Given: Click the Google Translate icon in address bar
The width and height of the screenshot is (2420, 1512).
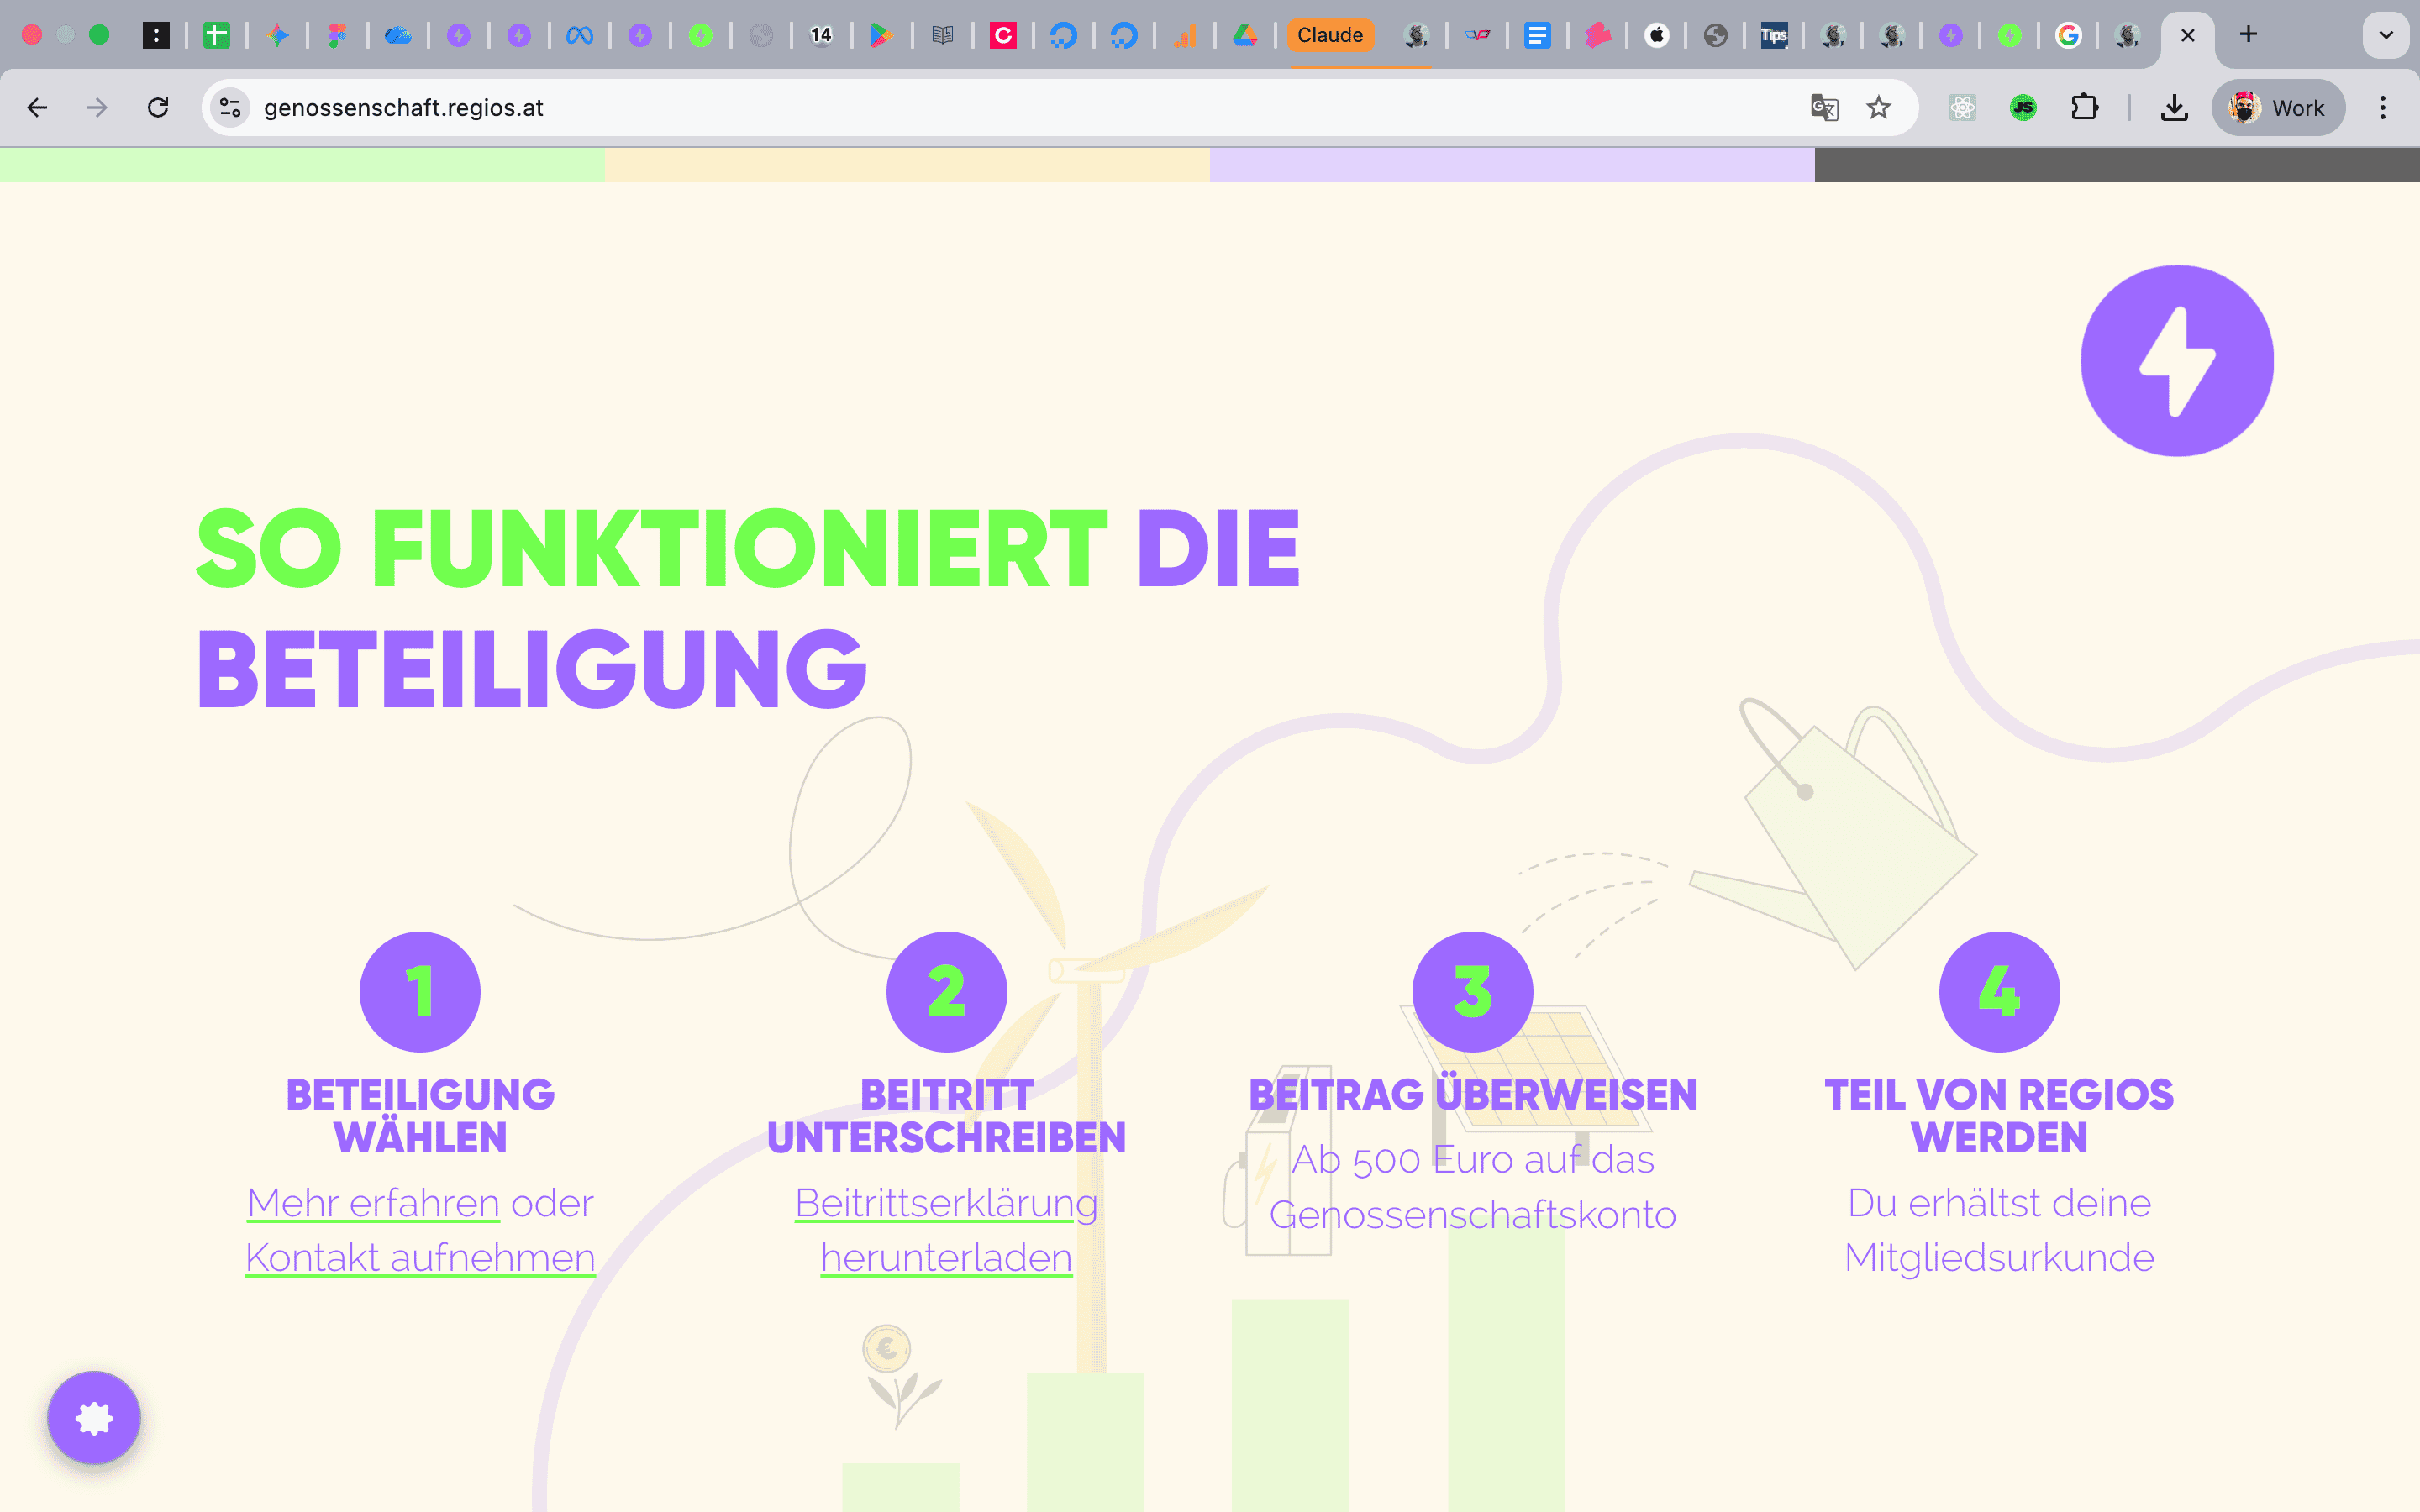Looking at the screenshot, I should pyautogui.click(x=1823, y=108).
